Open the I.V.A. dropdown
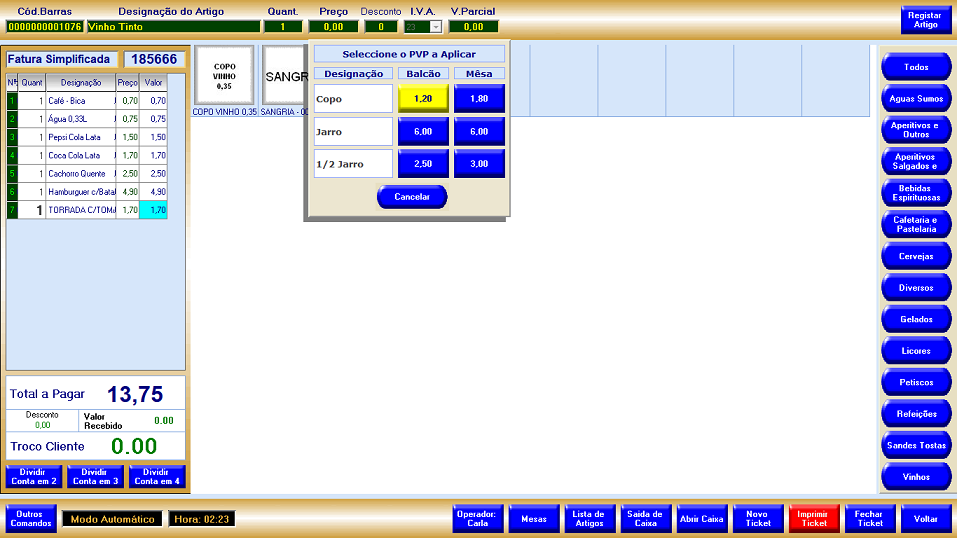Screen dimensions: 957x538 pyautogui.click(x=435, y=27)
